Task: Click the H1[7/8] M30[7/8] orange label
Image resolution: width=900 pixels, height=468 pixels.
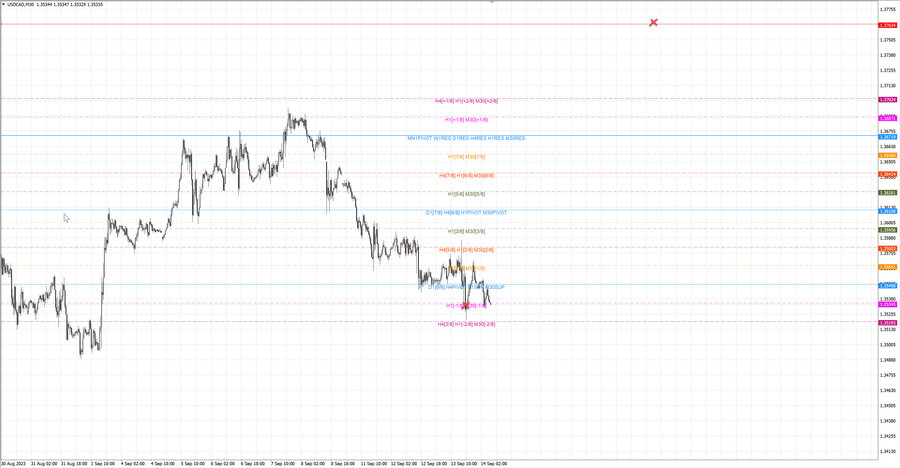Action: coord(466,157)
